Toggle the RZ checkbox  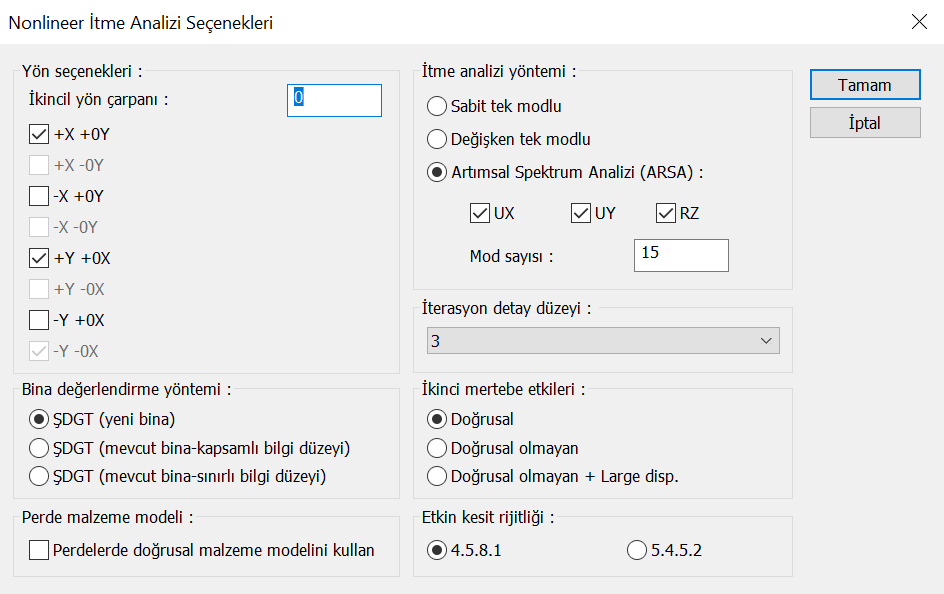pyautogui.click(x=666, y=213)
